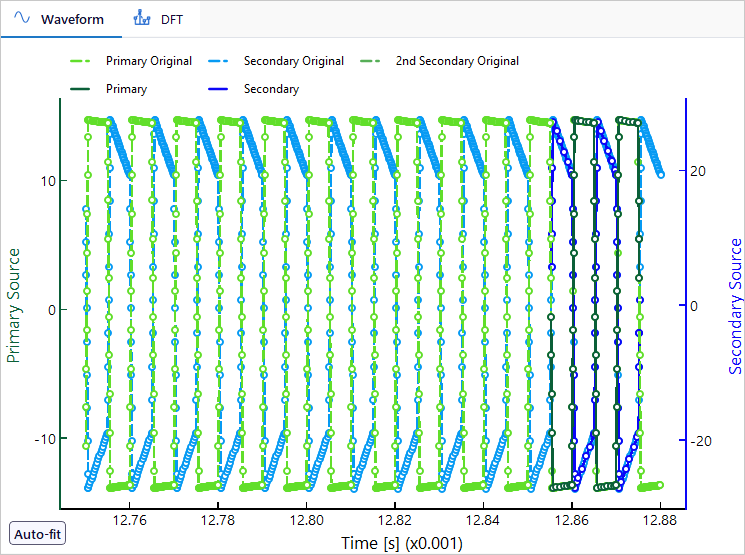Click the 20 tick on secondary axis

coord(697,171)
